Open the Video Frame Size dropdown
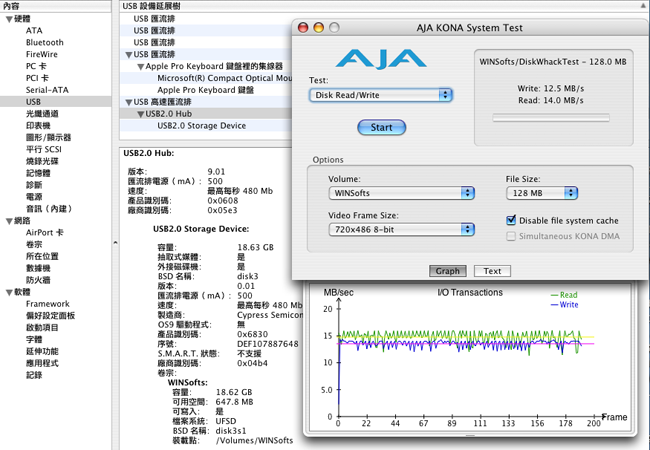 click(x=401, y=229)
